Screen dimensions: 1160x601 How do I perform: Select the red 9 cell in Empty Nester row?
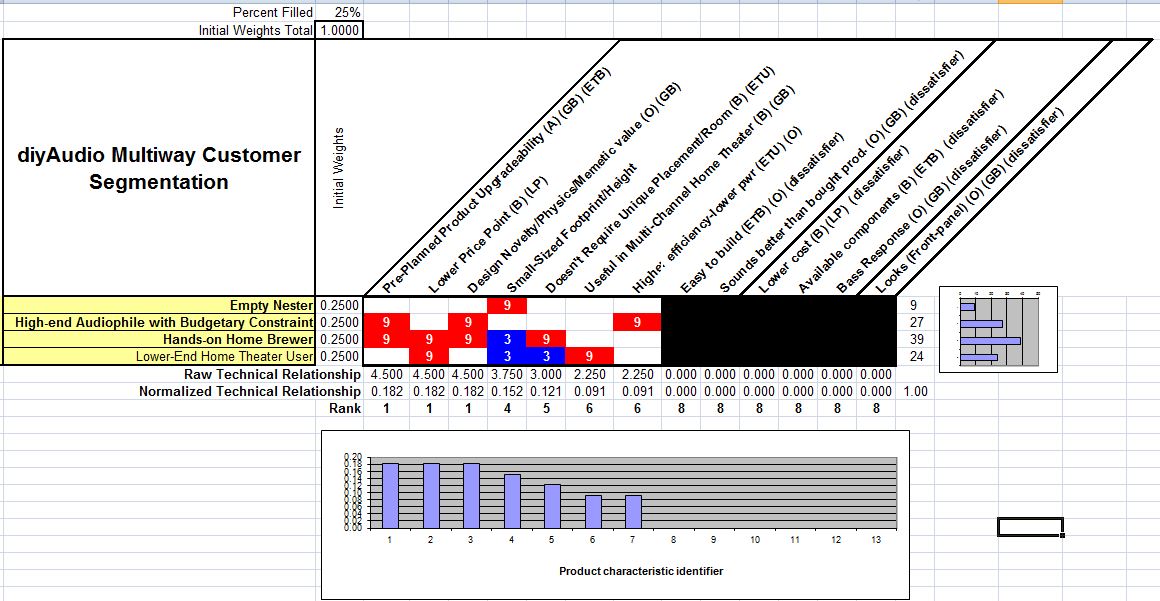pyautogui.click(x=507, y=305)
